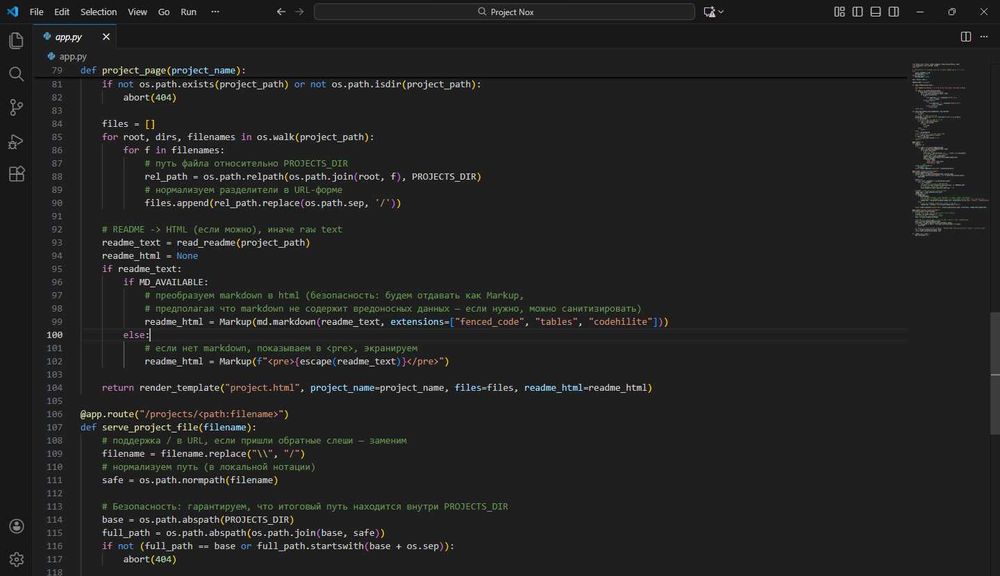Open the editor More Actions ellipsis menu

tap(985, 36)
